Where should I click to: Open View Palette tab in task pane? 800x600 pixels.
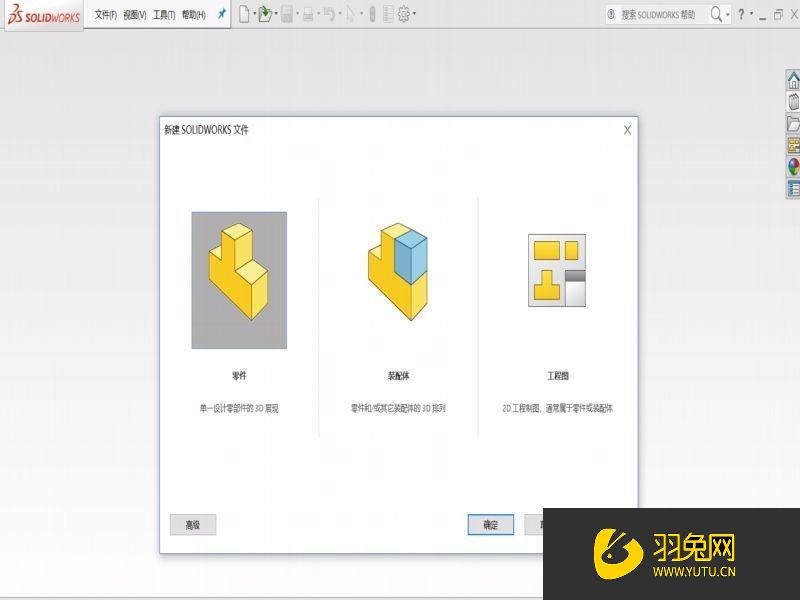tap(793, 145)
